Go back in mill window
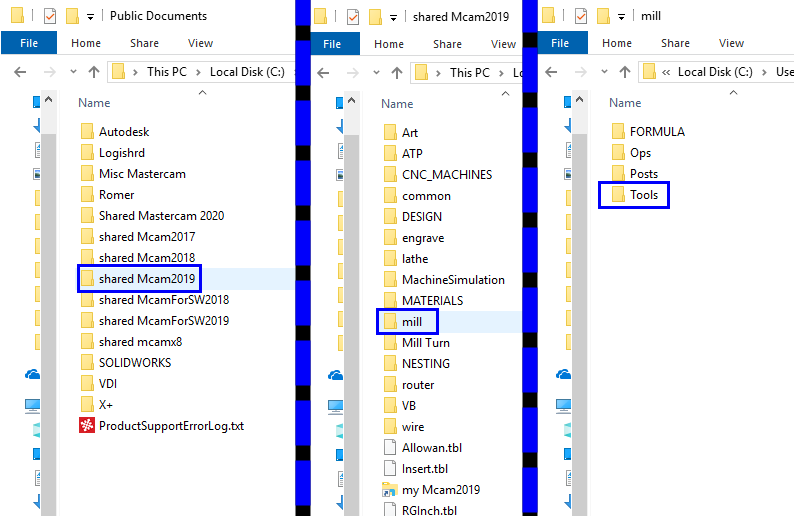The image size is (794, 516). [551, 72]
